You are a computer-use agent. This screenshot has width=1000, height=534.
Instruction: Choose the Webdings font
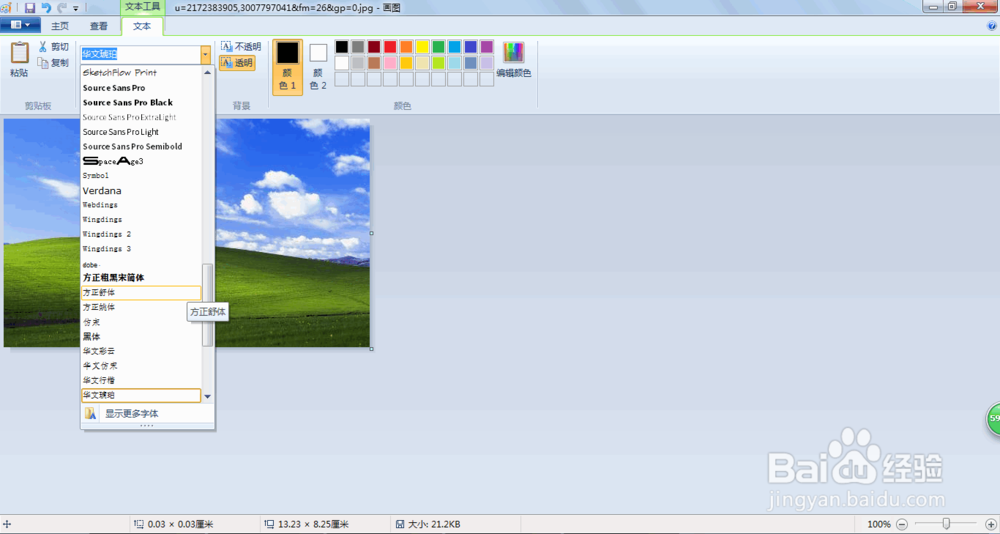coord(141,205)
